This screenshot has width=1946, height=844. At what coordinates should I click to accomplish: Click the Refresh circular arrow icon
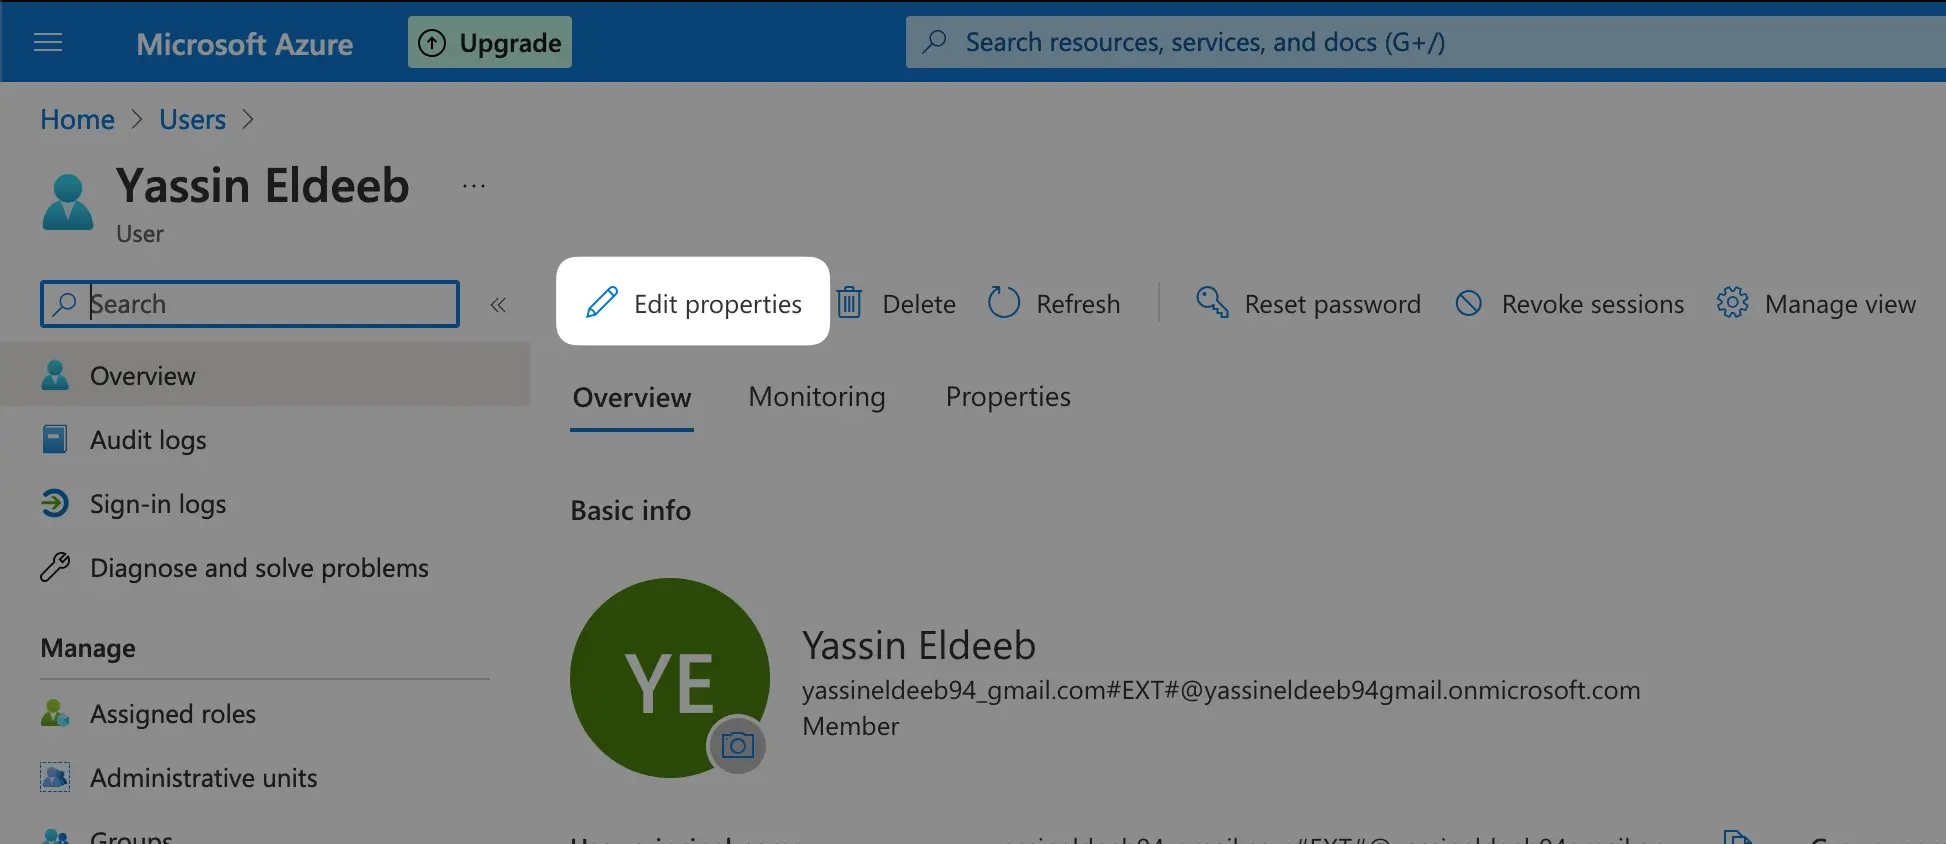coord(1003,302)
